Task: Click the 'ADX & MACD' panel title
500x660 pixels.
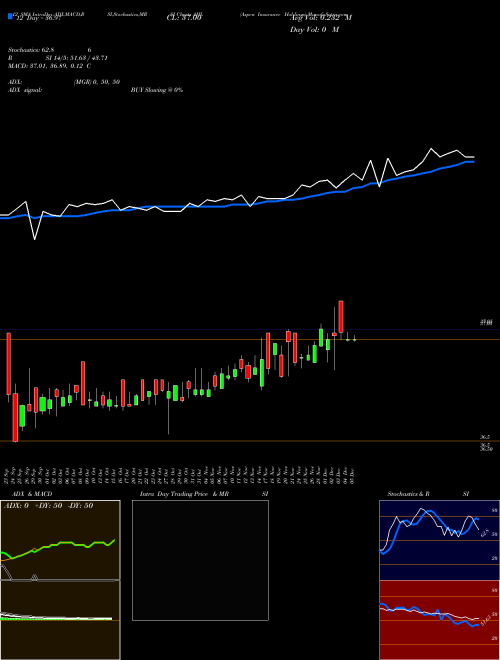Action: click(x=32, y=494)
